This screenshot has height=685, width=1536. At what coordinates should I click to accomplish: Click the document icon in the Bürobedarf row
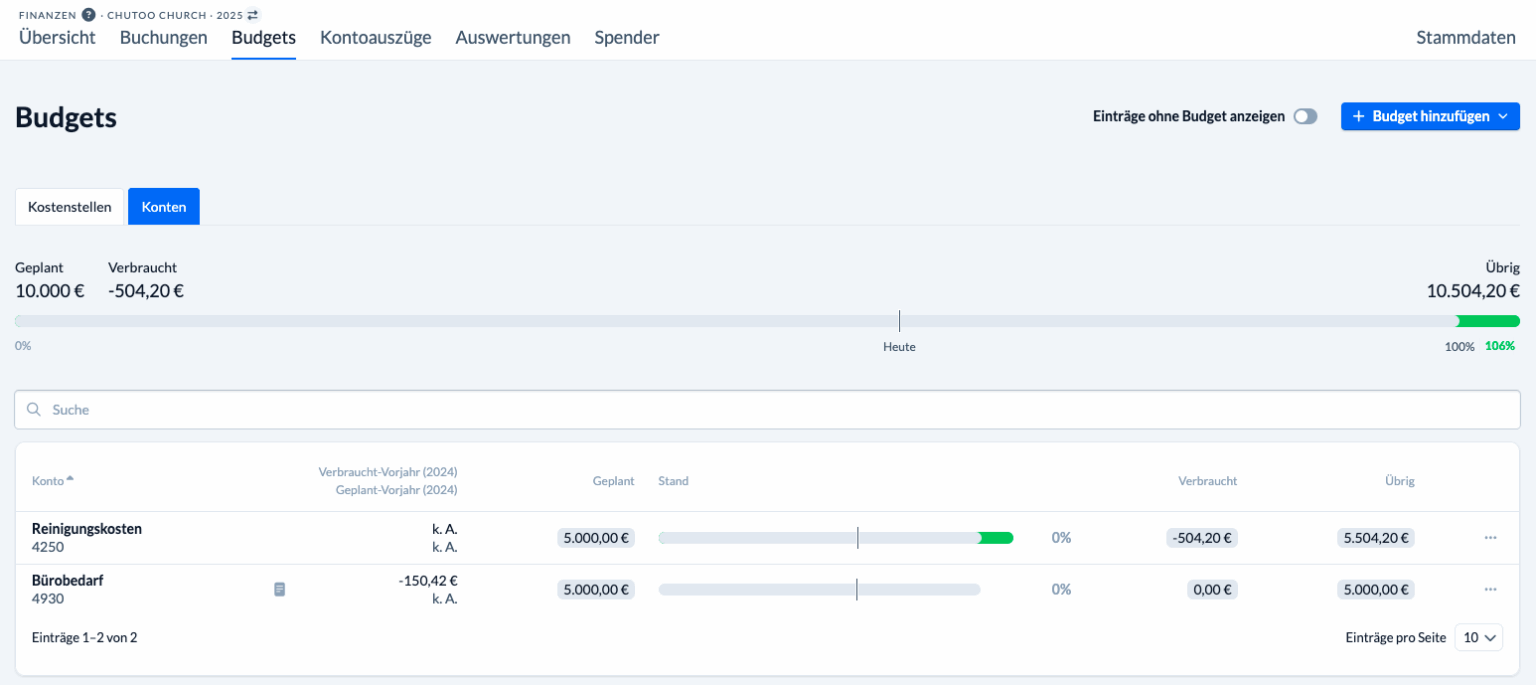pos(280,590)
